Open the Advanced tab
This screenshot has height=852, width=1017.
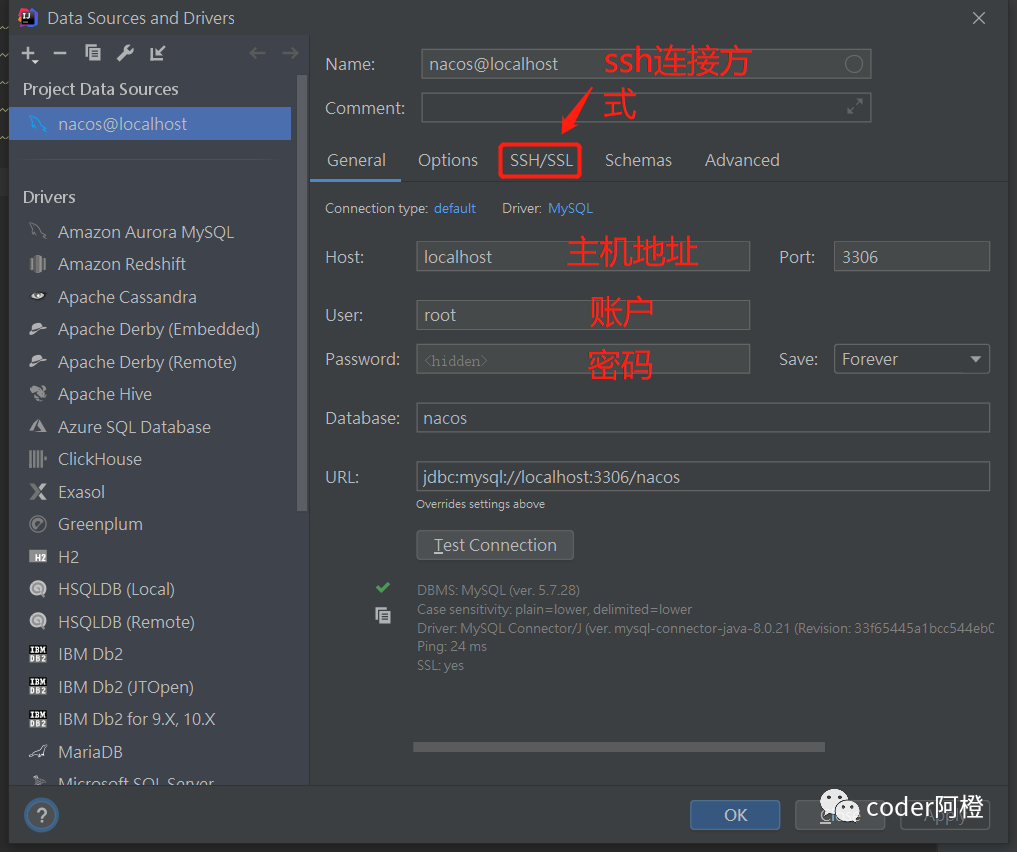(x=742, y=160)
